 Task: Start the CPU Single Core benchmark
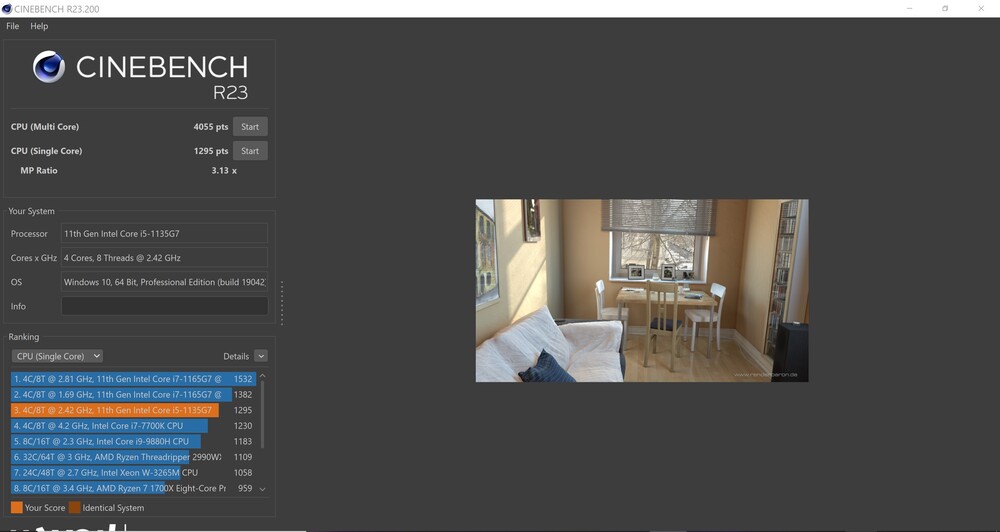(250, 151)
